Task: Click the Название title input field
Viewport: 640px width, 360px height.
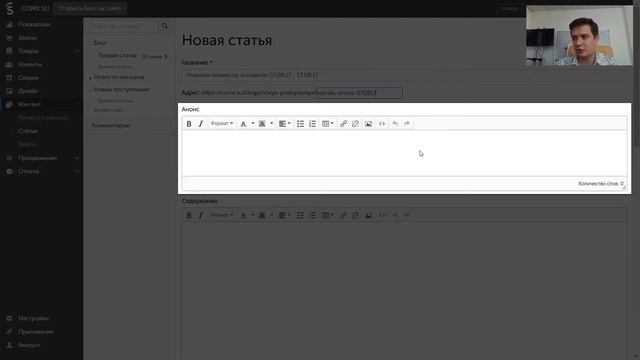Action: click(404, 75)
